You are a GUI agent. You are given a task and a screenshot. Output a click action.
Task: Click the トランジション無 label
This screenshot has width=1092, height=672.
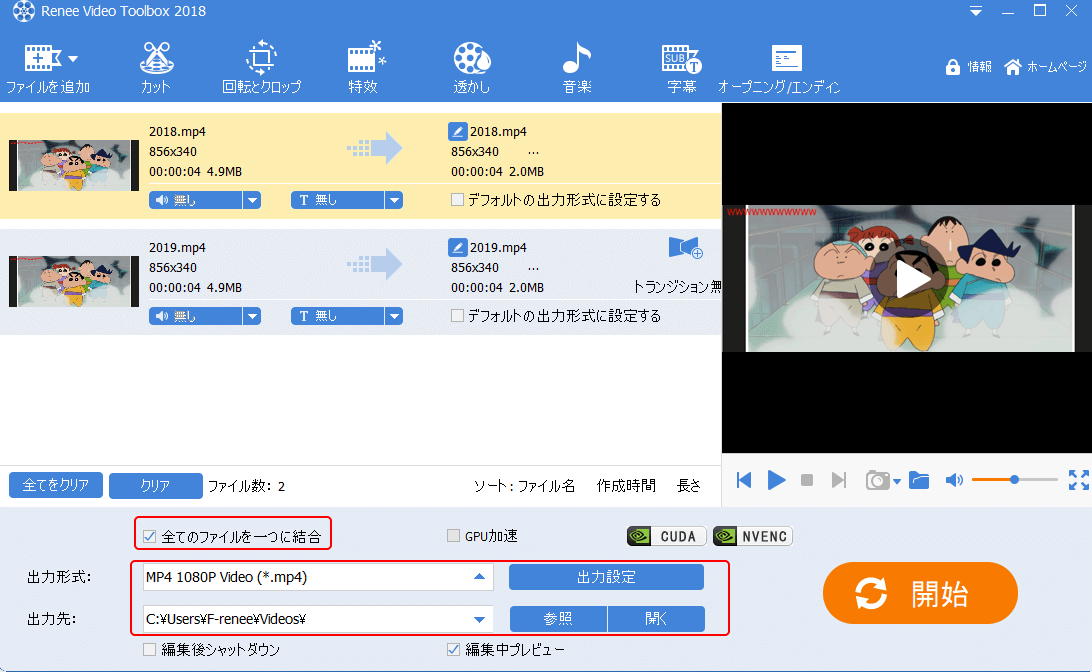(676, 287)
